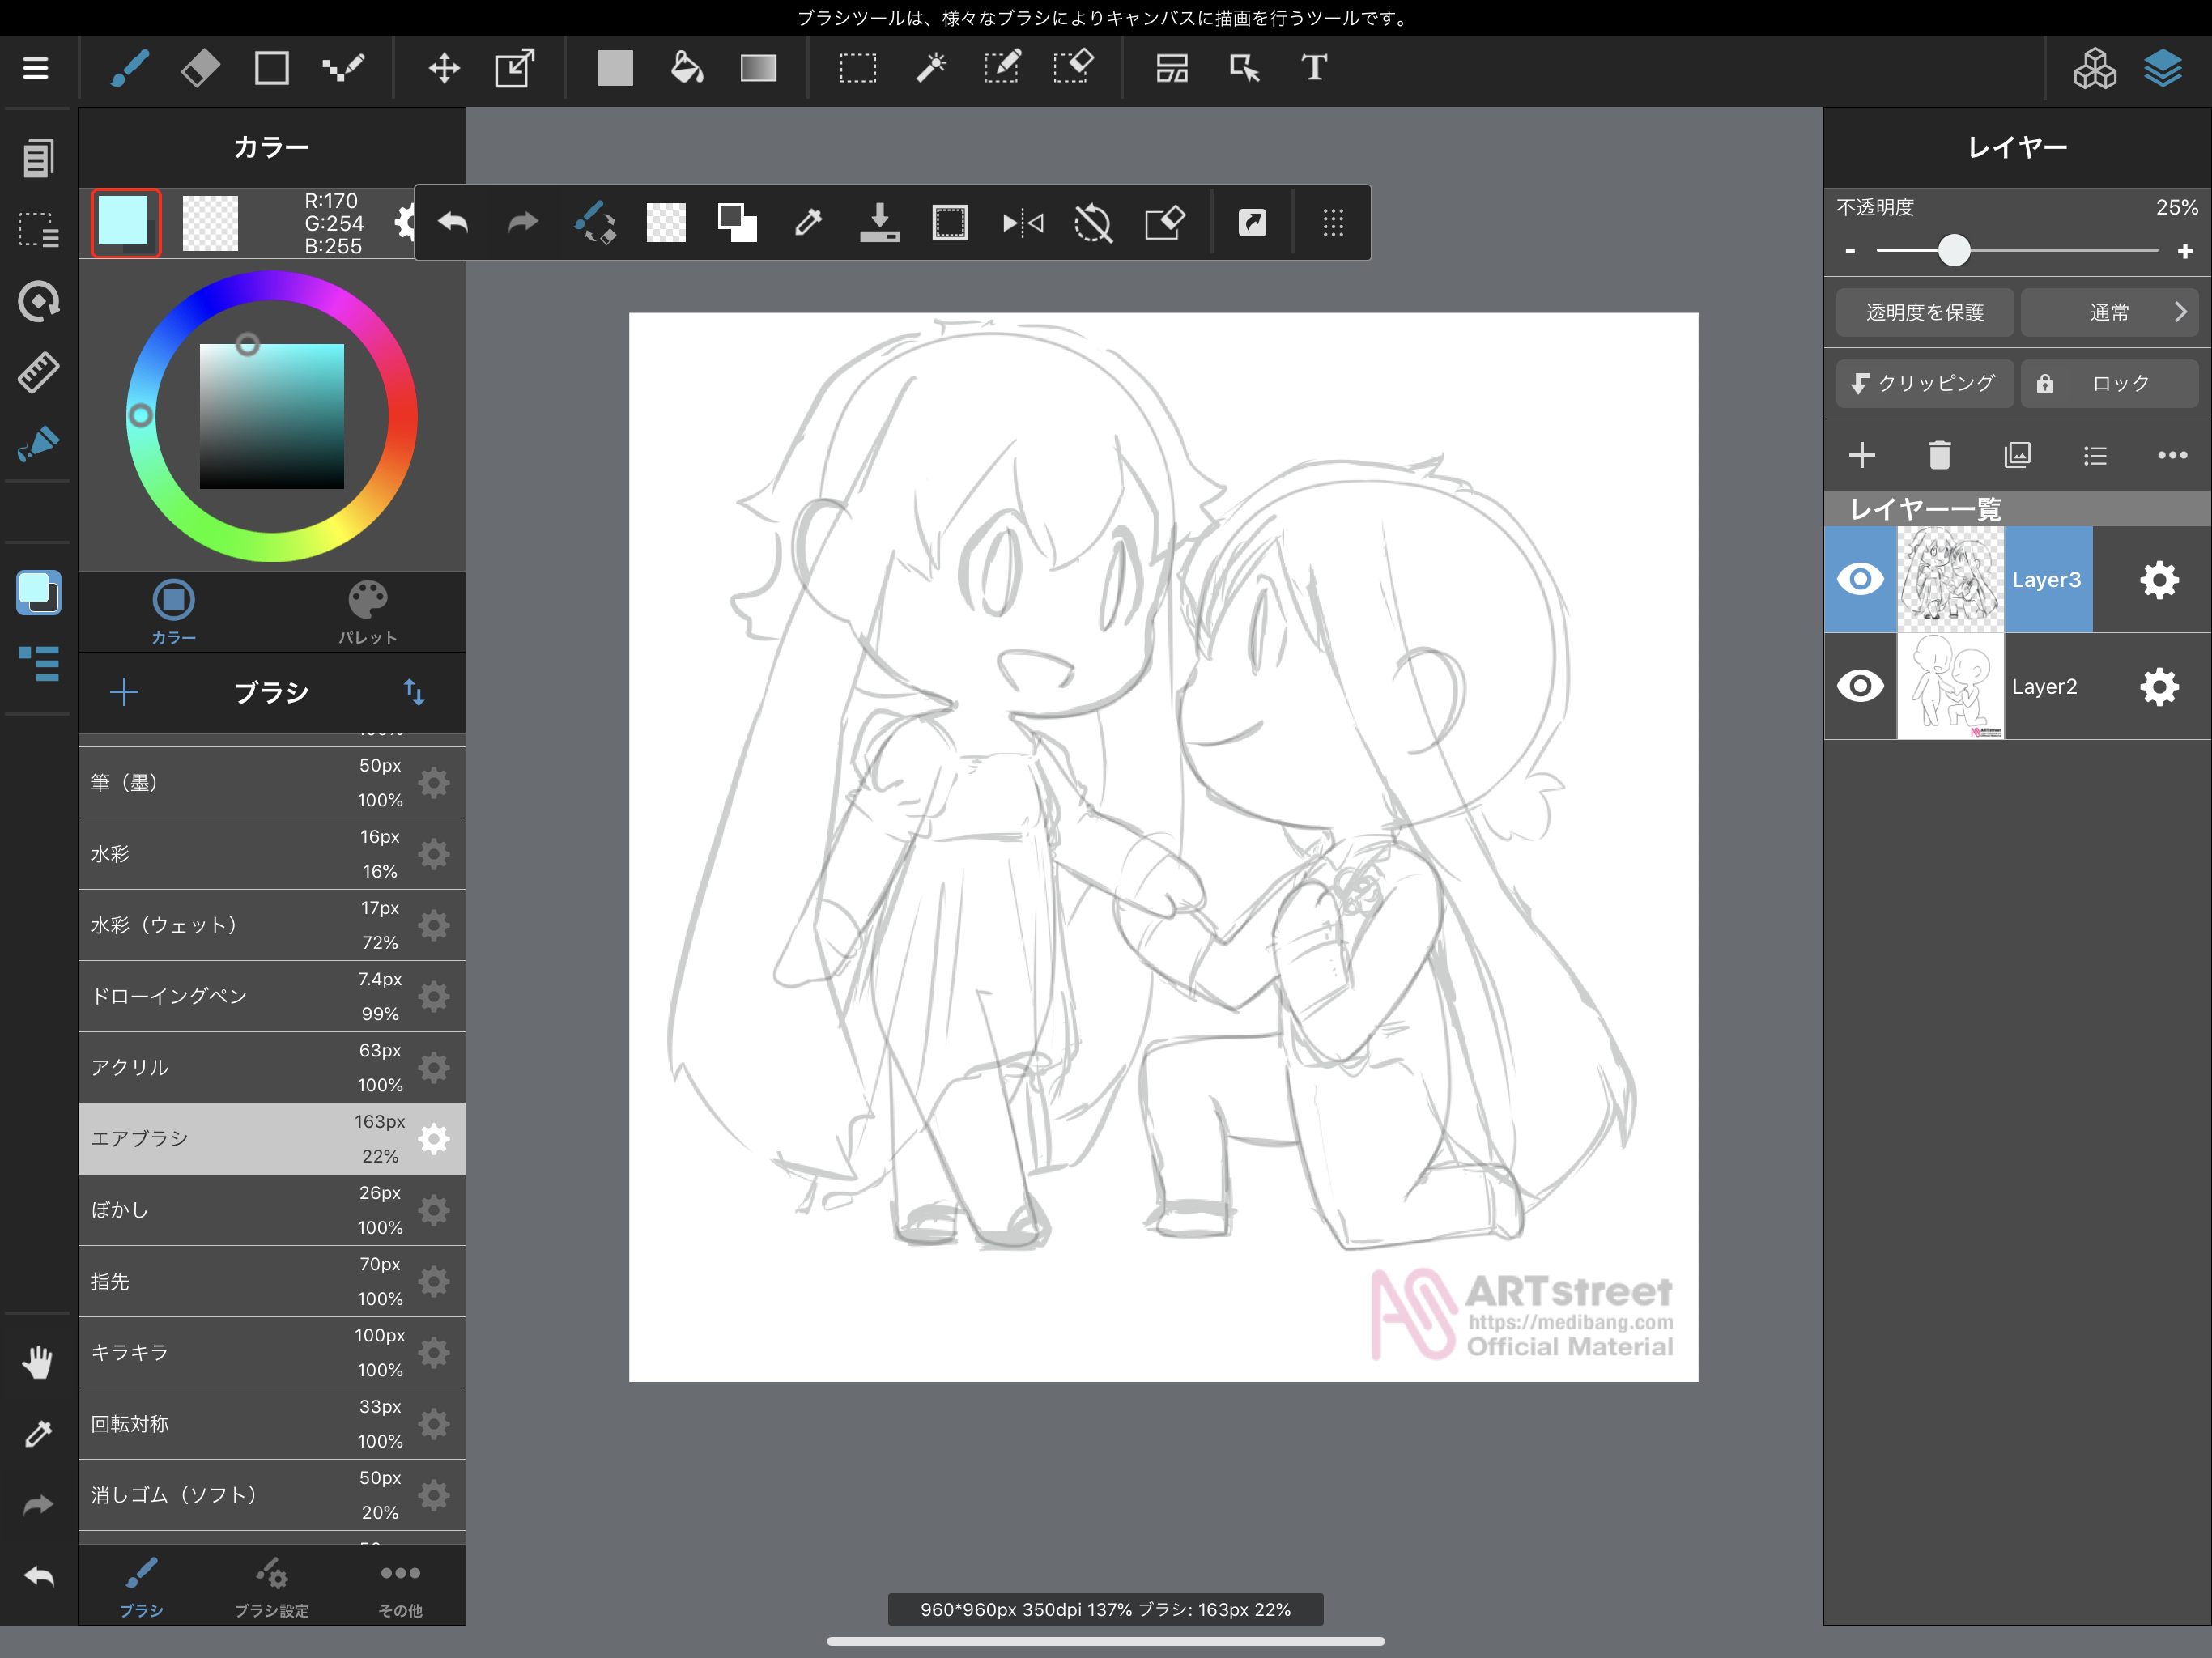The height and width of the screenshot is (1658, 2212).
Task: Select Layer2 thumbnail
Action: 1949,686
